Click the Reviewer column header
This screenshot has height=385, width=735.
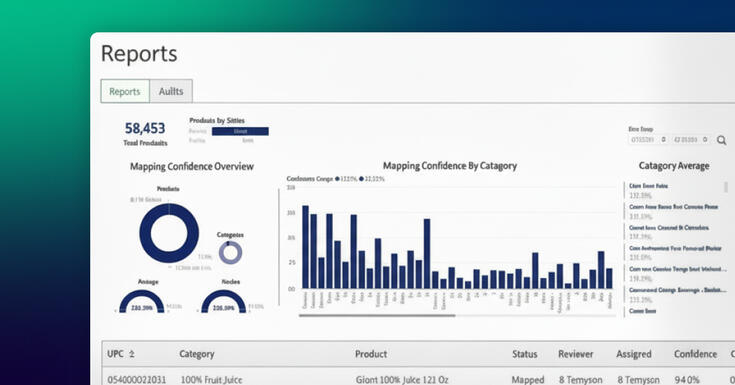tap(576, 354)
